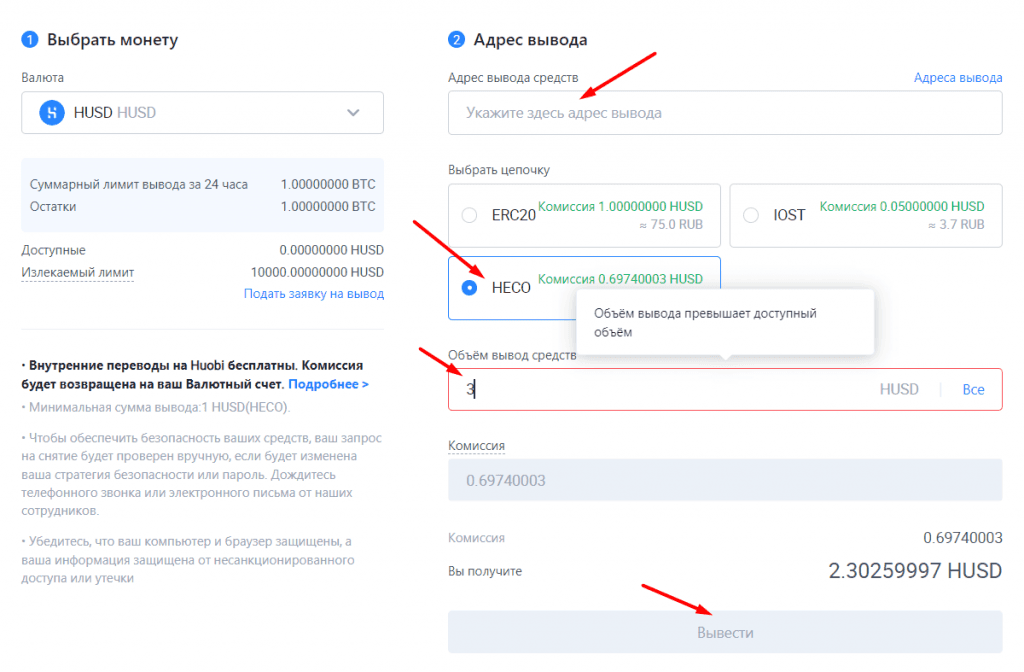The width and height of the screenshot is (1024, 672).
Task: Click the Остатки label
Action: (x=53, y=206)
